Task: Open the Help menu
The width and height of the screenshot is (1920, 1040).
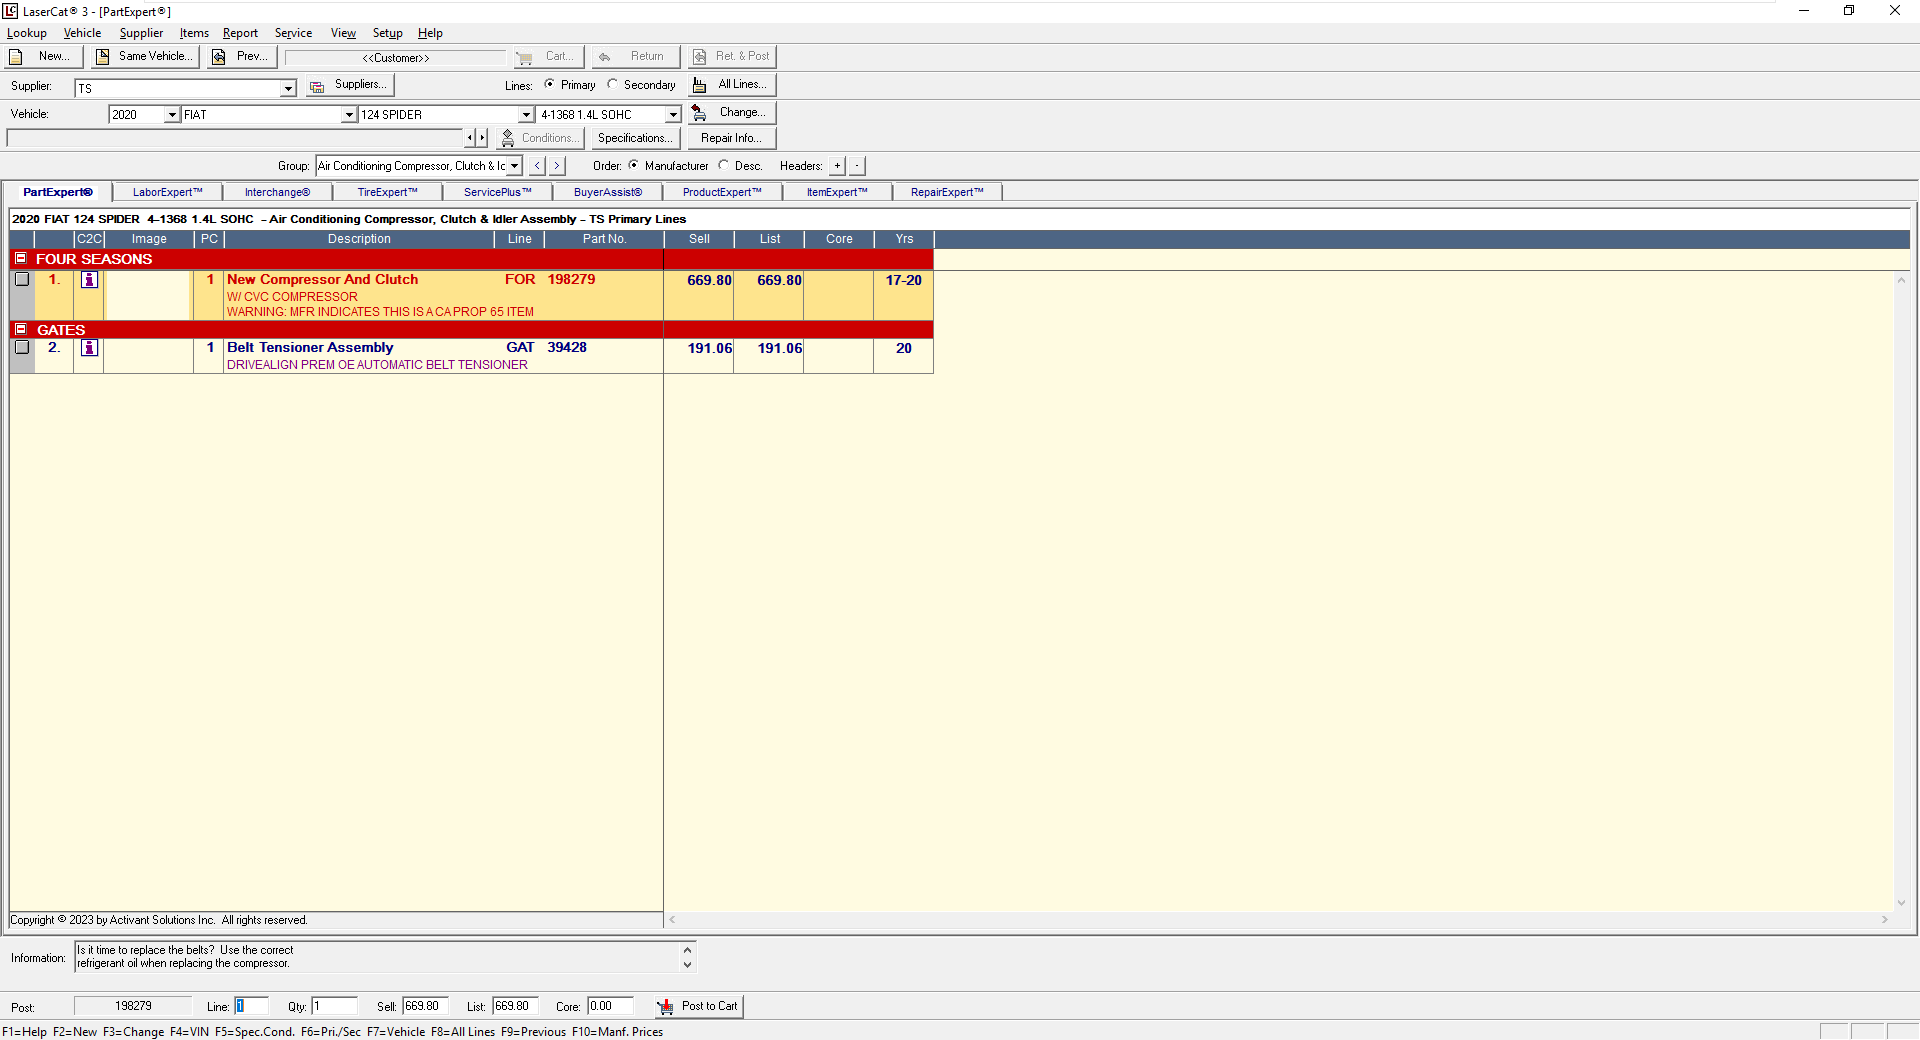Action: coord(430,33)
